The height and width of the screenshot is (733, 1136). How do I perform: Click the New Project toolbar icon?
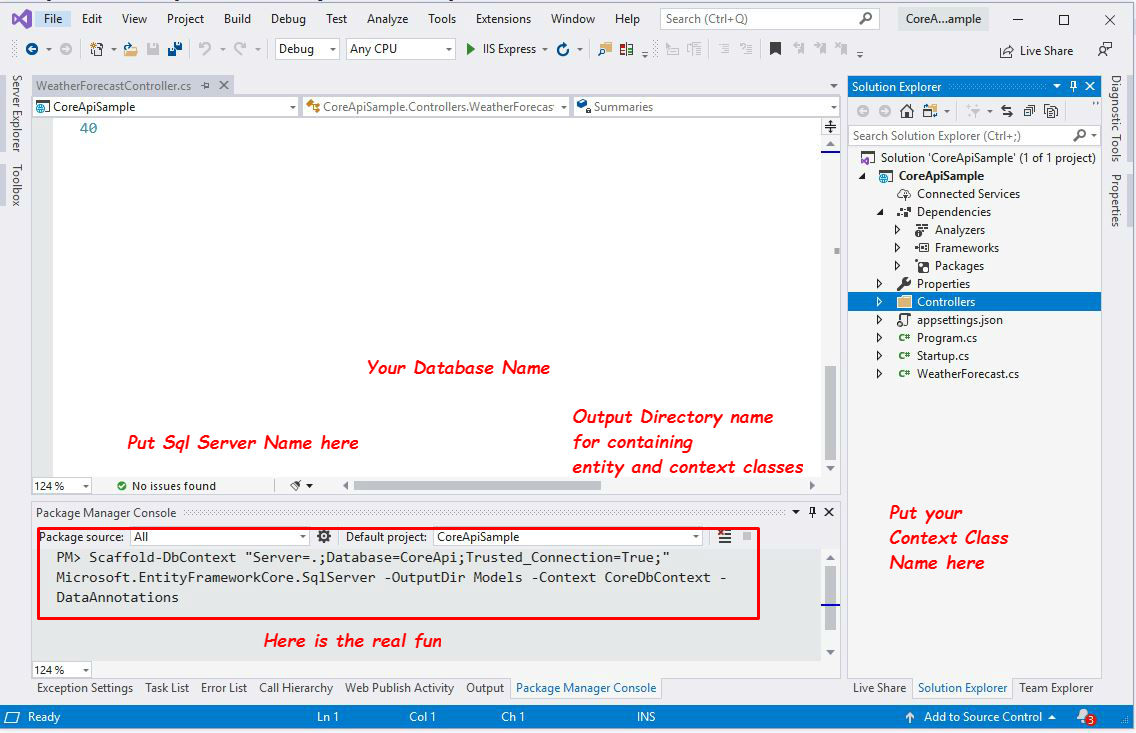pyautogui.click(x=96, y=49)
